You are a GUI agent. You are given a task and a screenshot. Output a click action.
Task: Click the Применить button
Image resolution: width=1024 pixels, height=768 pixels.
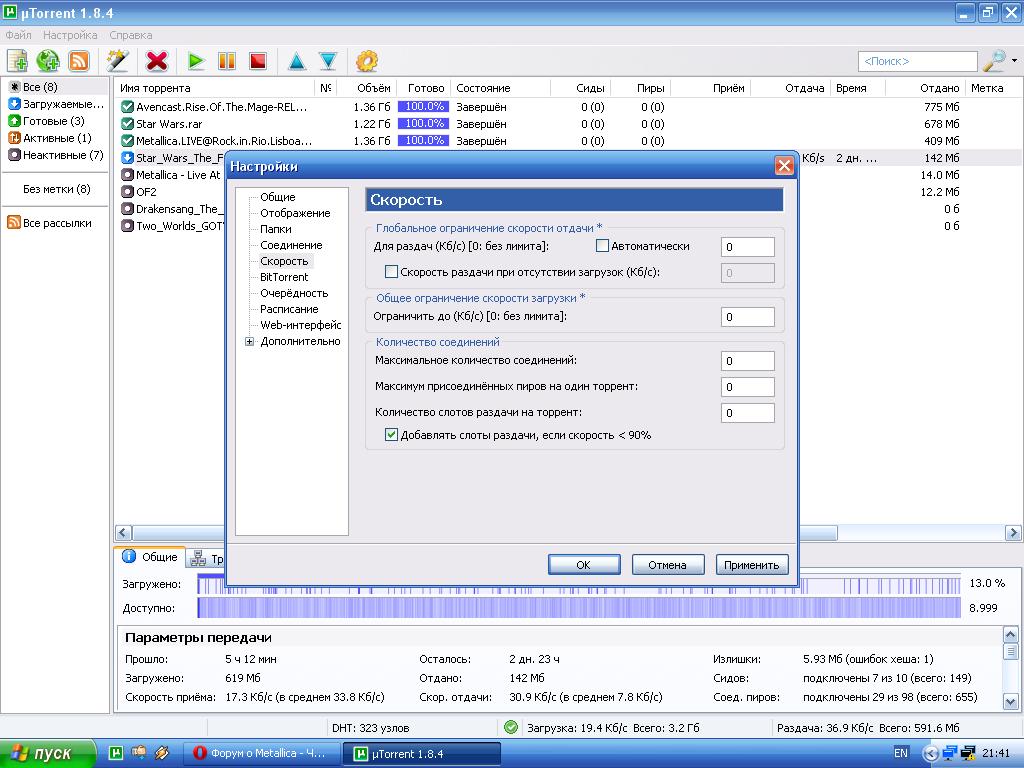point(752,565)
